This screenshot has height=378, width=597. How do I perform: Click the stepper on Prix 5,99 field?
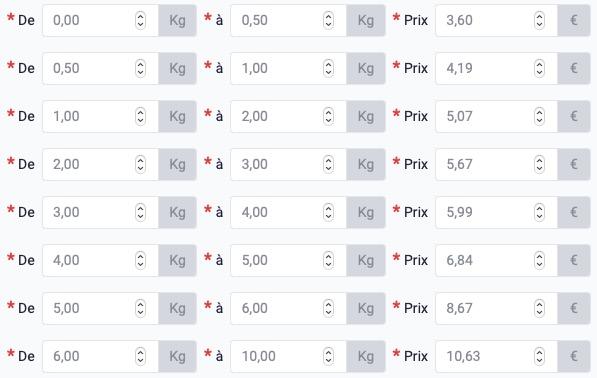pos(540,212)
